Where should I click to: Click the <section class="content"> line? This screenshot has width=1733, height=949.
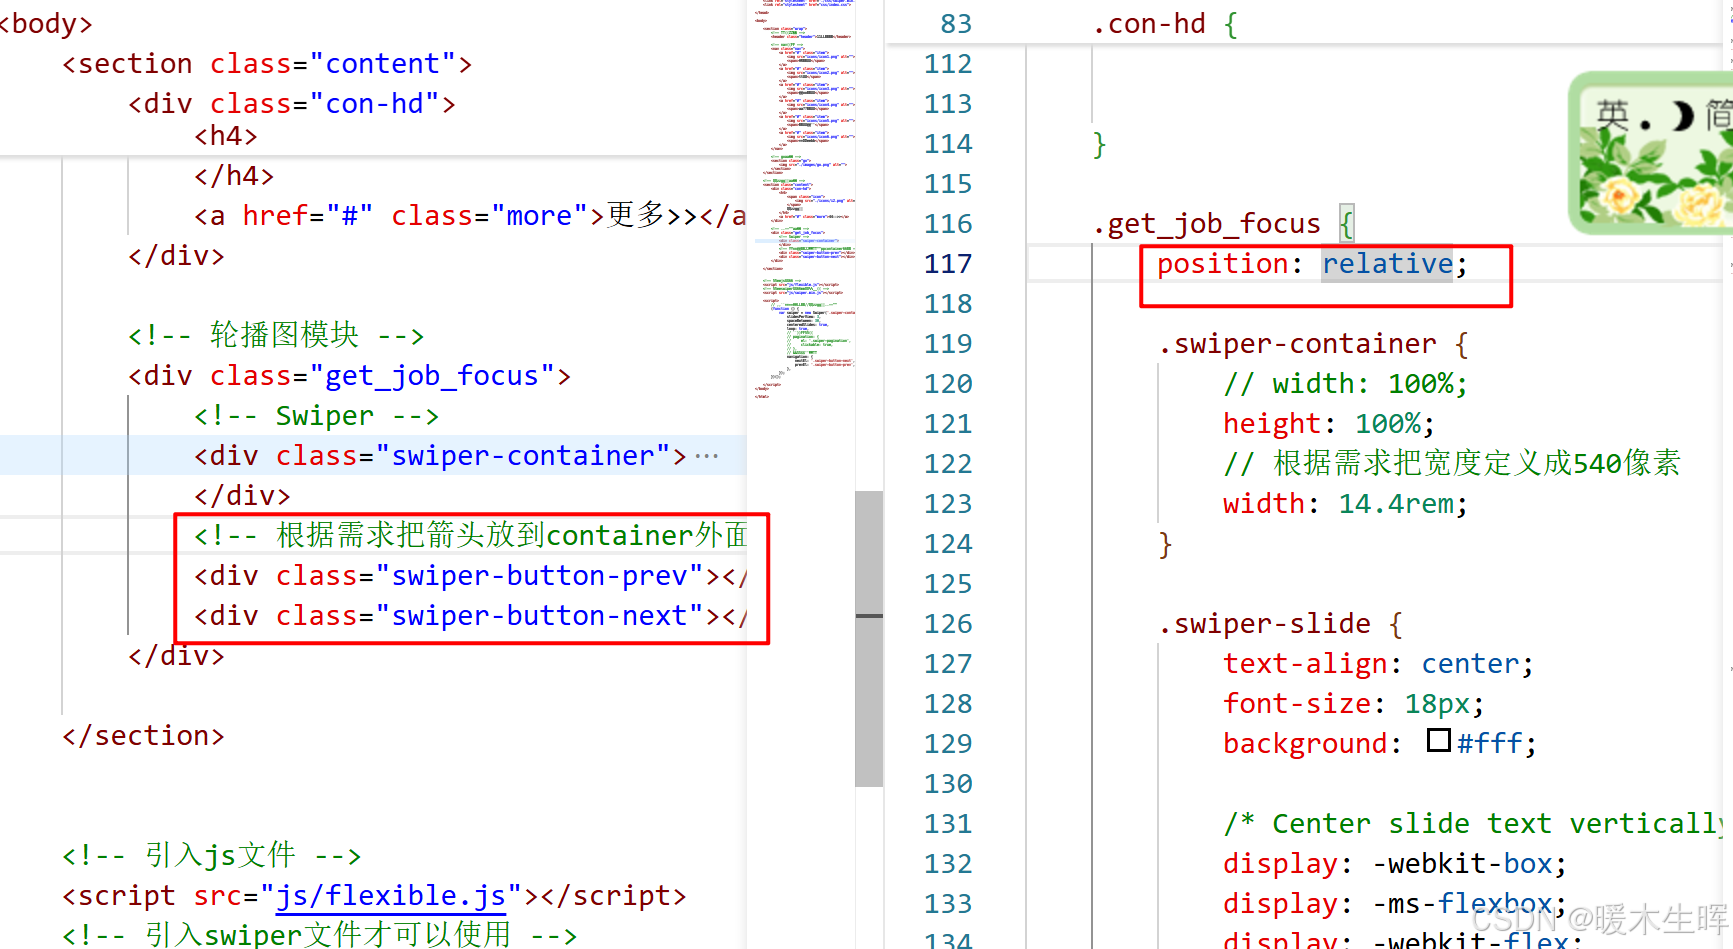267,63
